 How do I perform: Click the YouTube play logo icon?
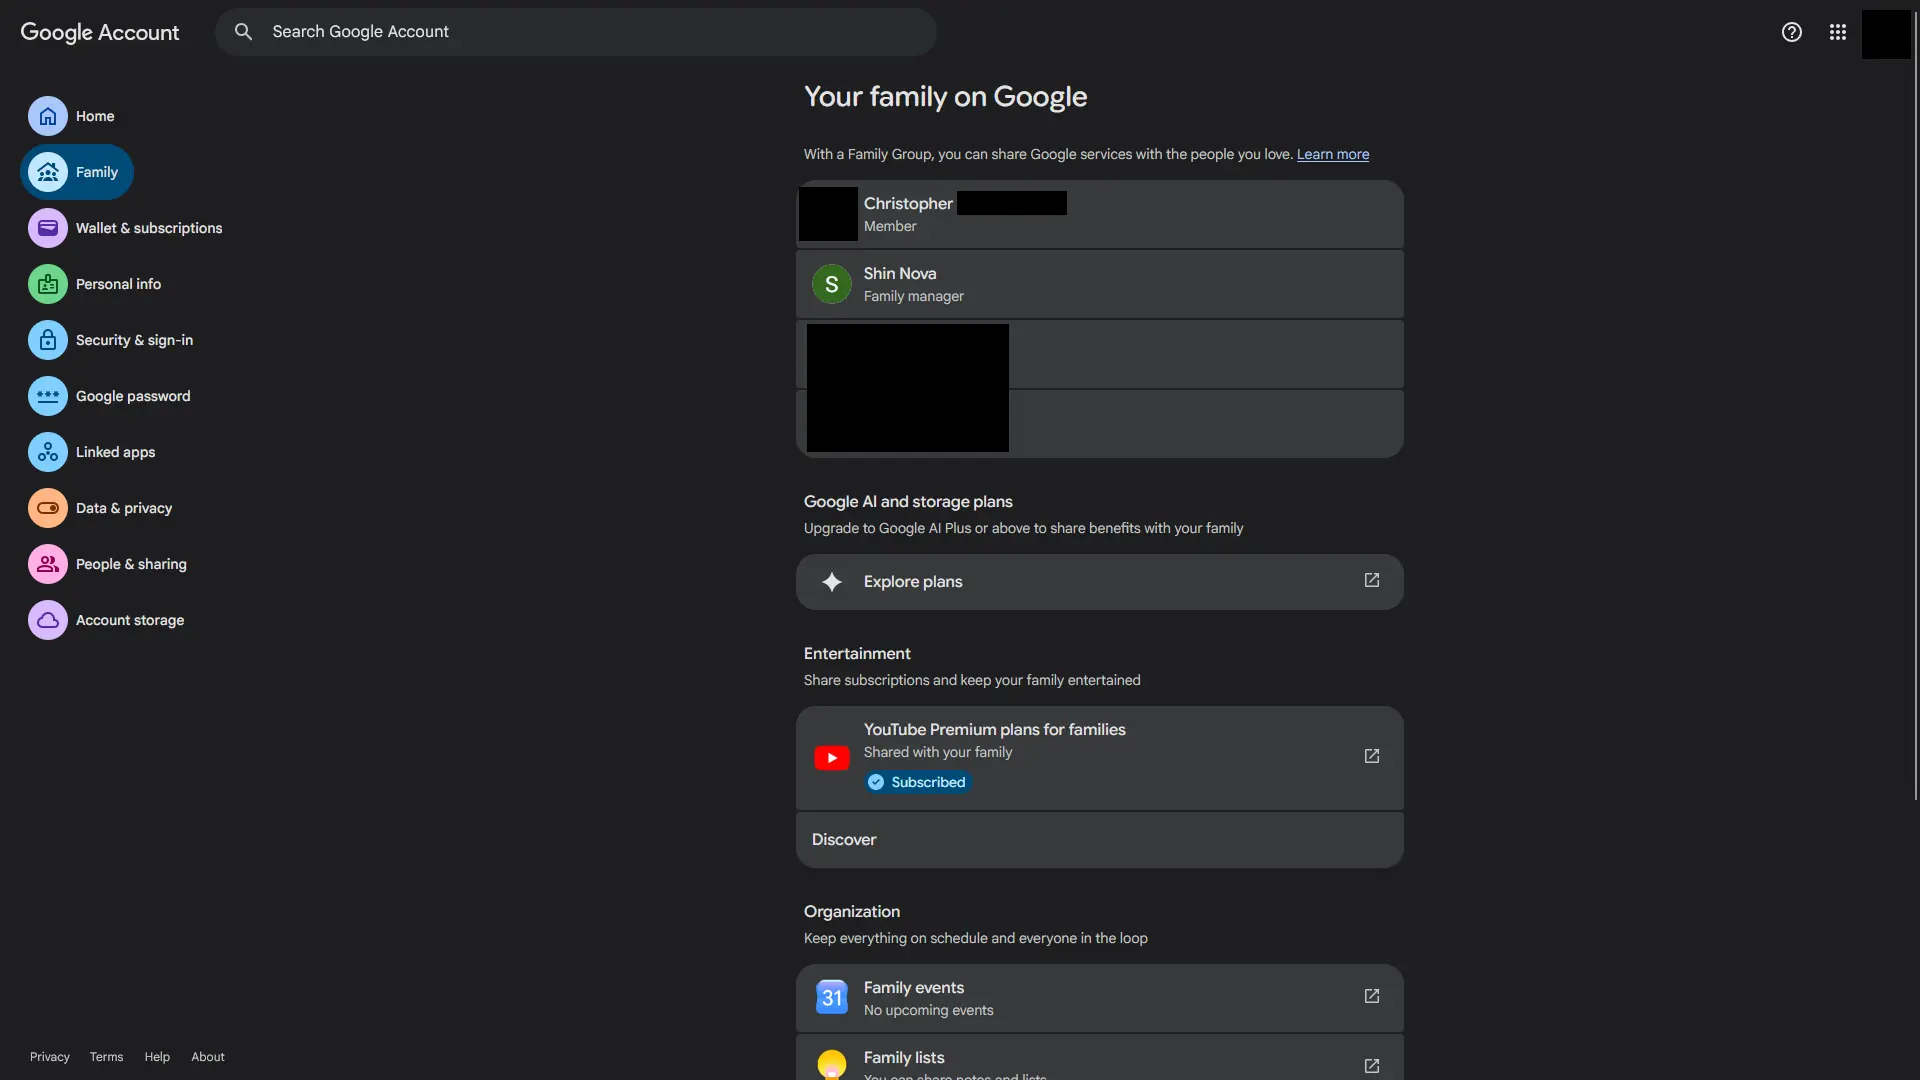coord(832,758)
